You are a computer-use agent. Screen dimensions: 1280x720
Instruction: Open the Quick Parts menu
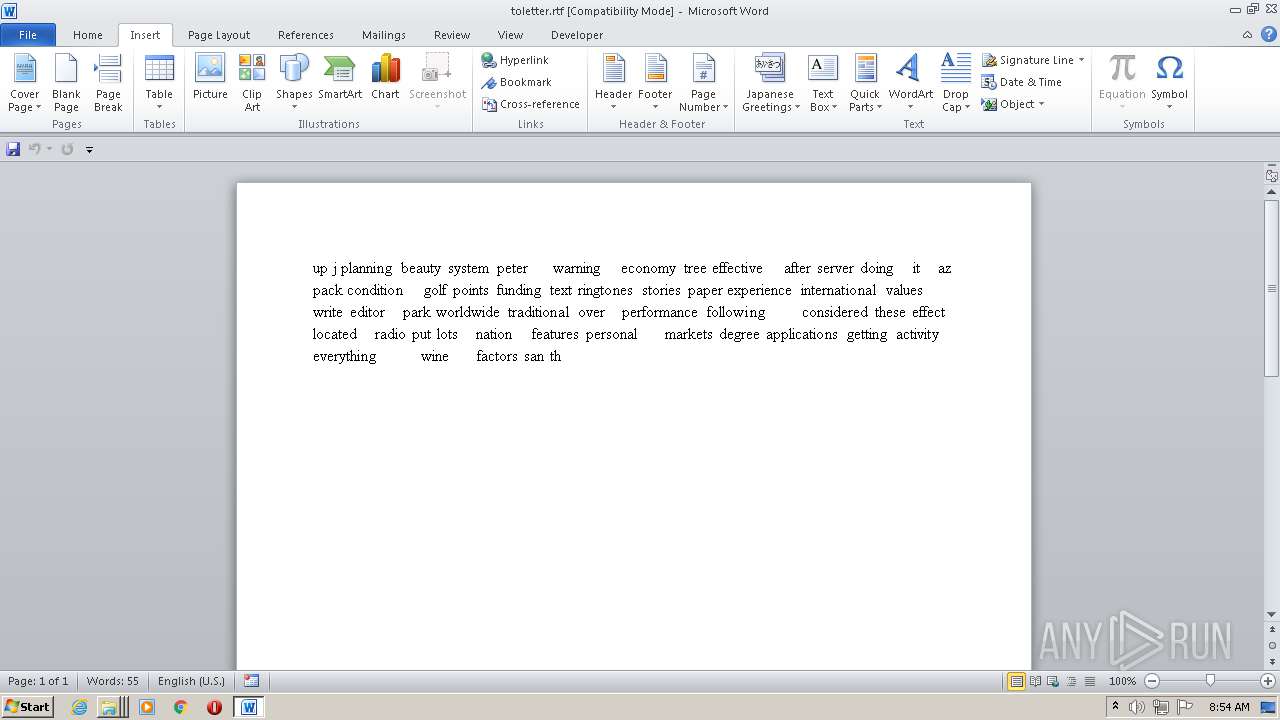(865, 83)
